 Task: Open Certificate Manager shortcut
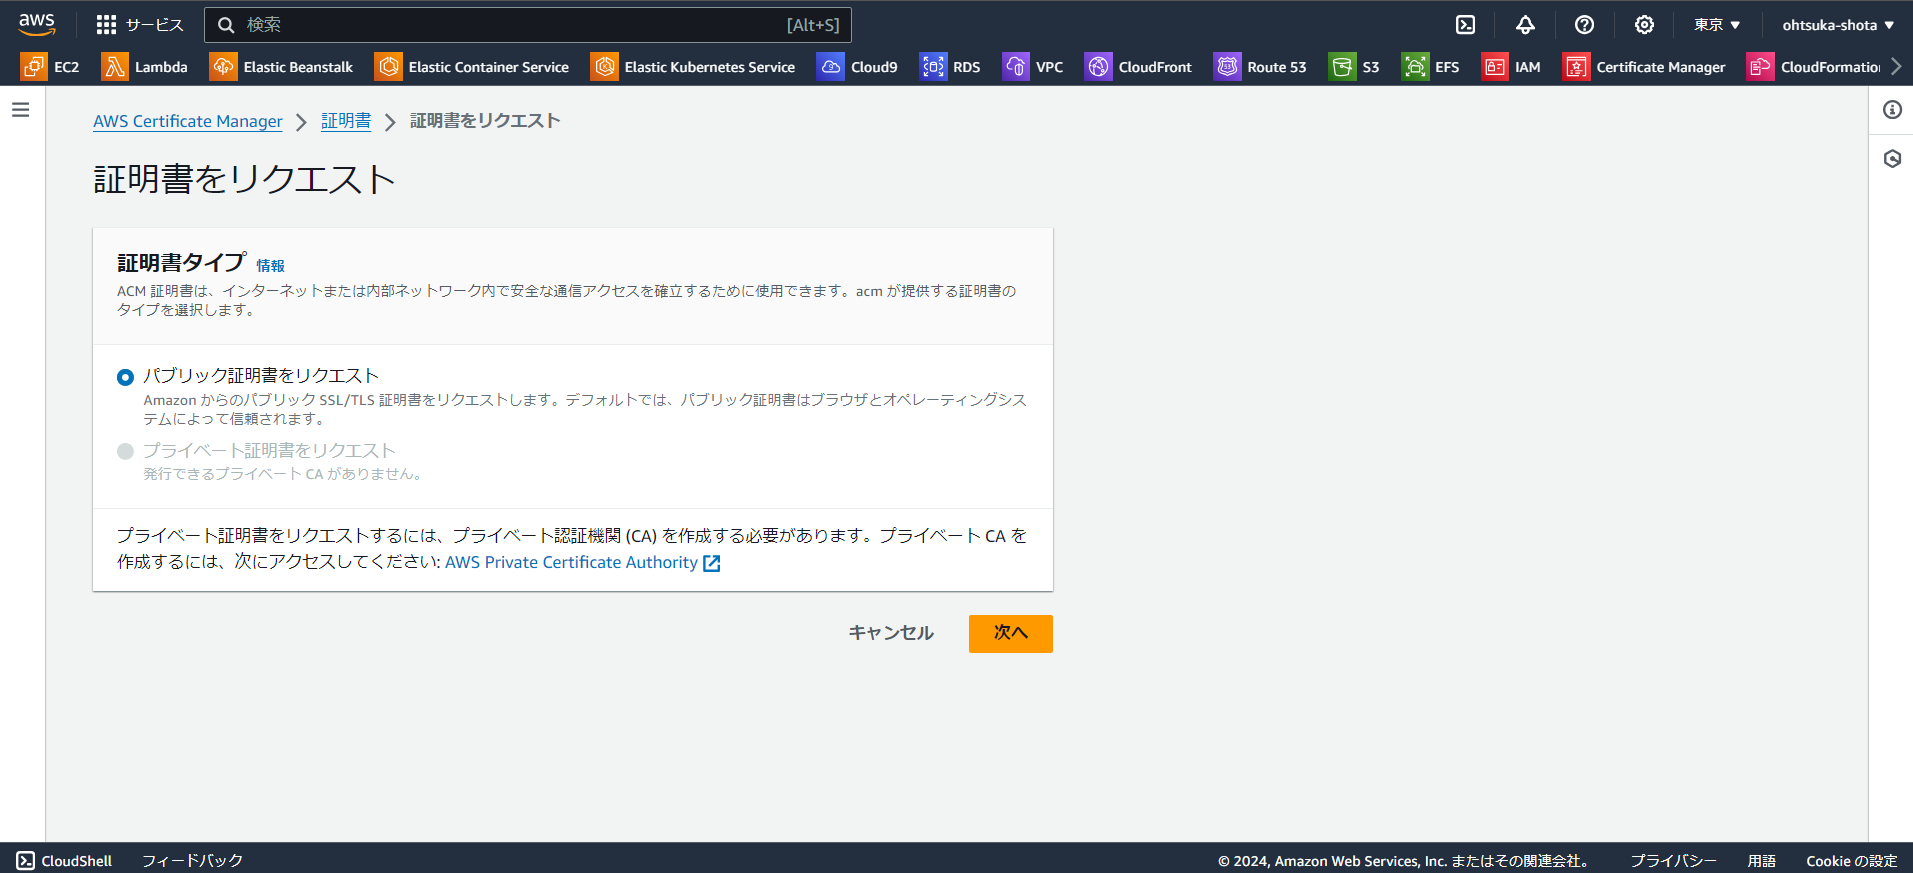click(x=1645, y=67)
